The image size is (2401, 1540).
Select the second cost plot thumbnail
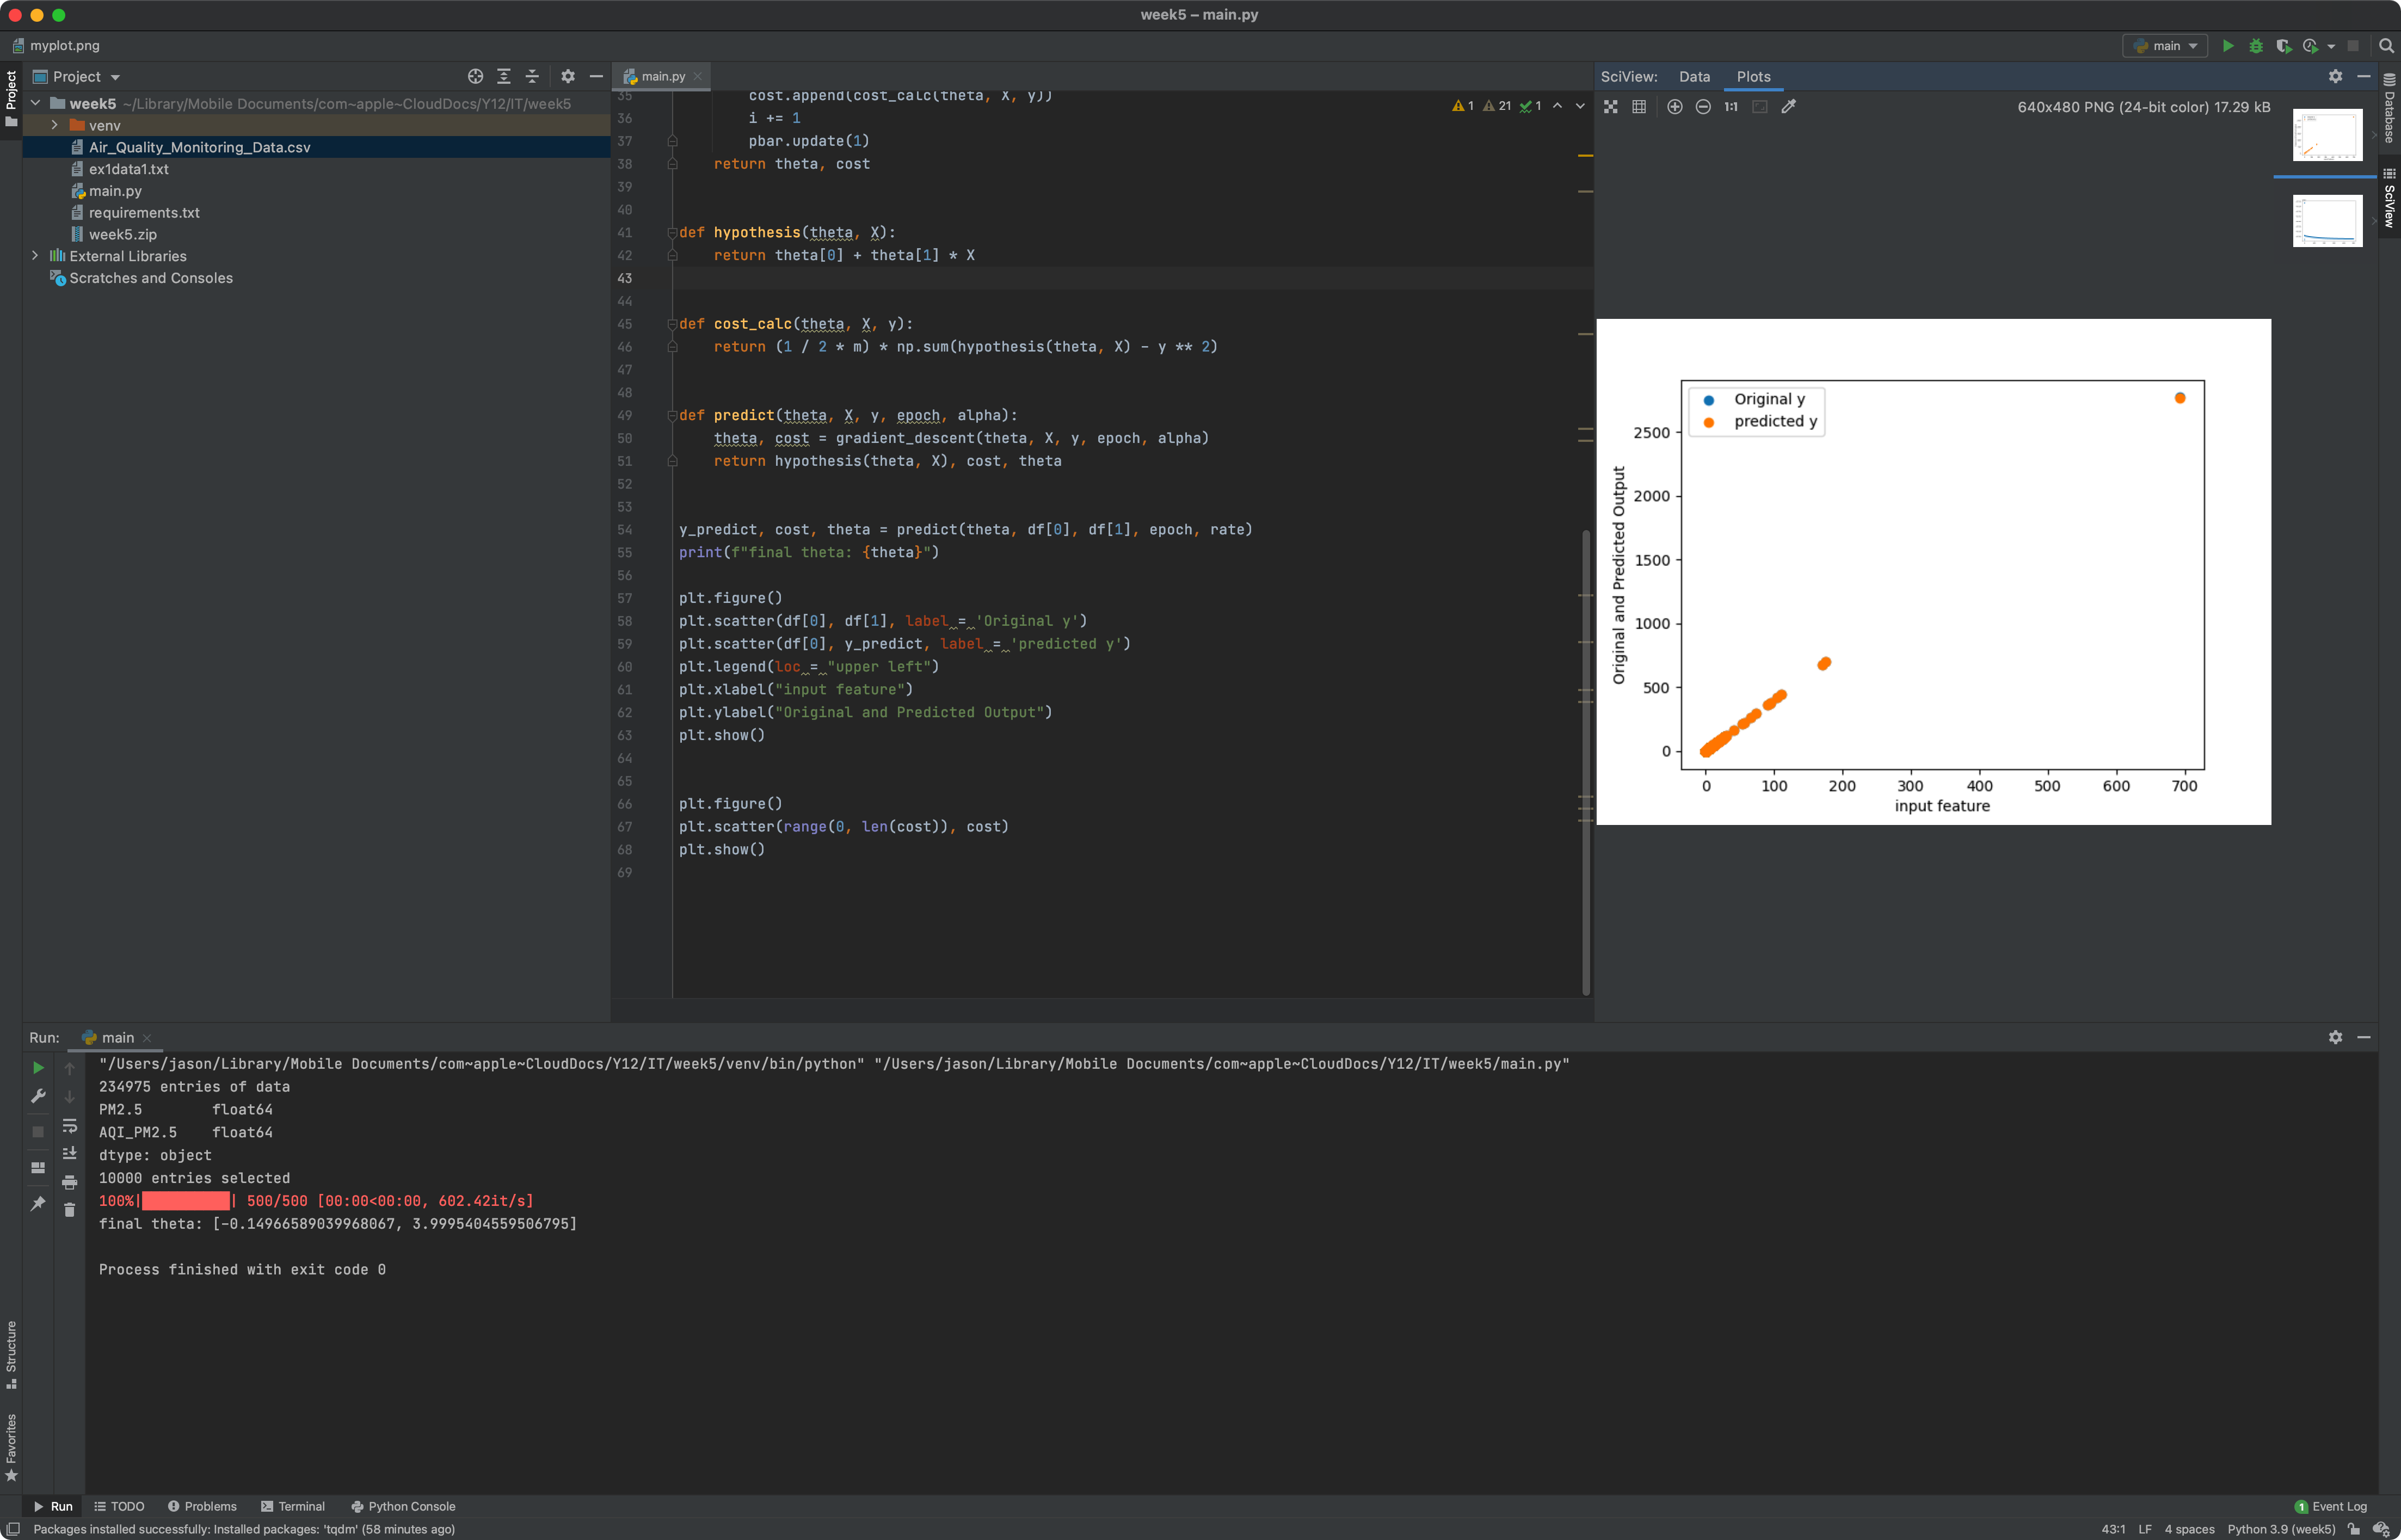point(2327,221)
